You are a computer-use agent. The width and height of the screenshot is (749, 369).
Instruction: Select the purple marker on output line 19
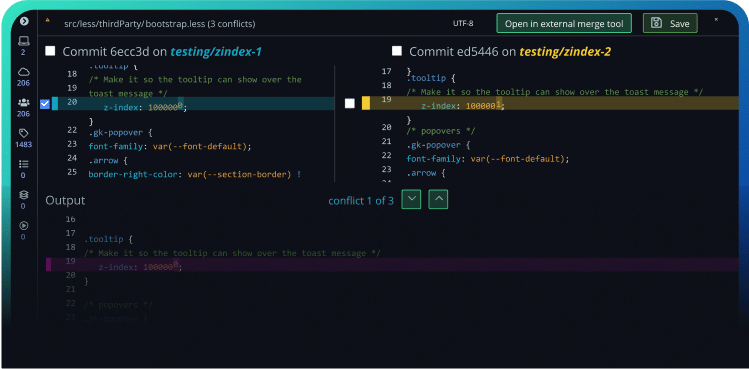[48, 264]
